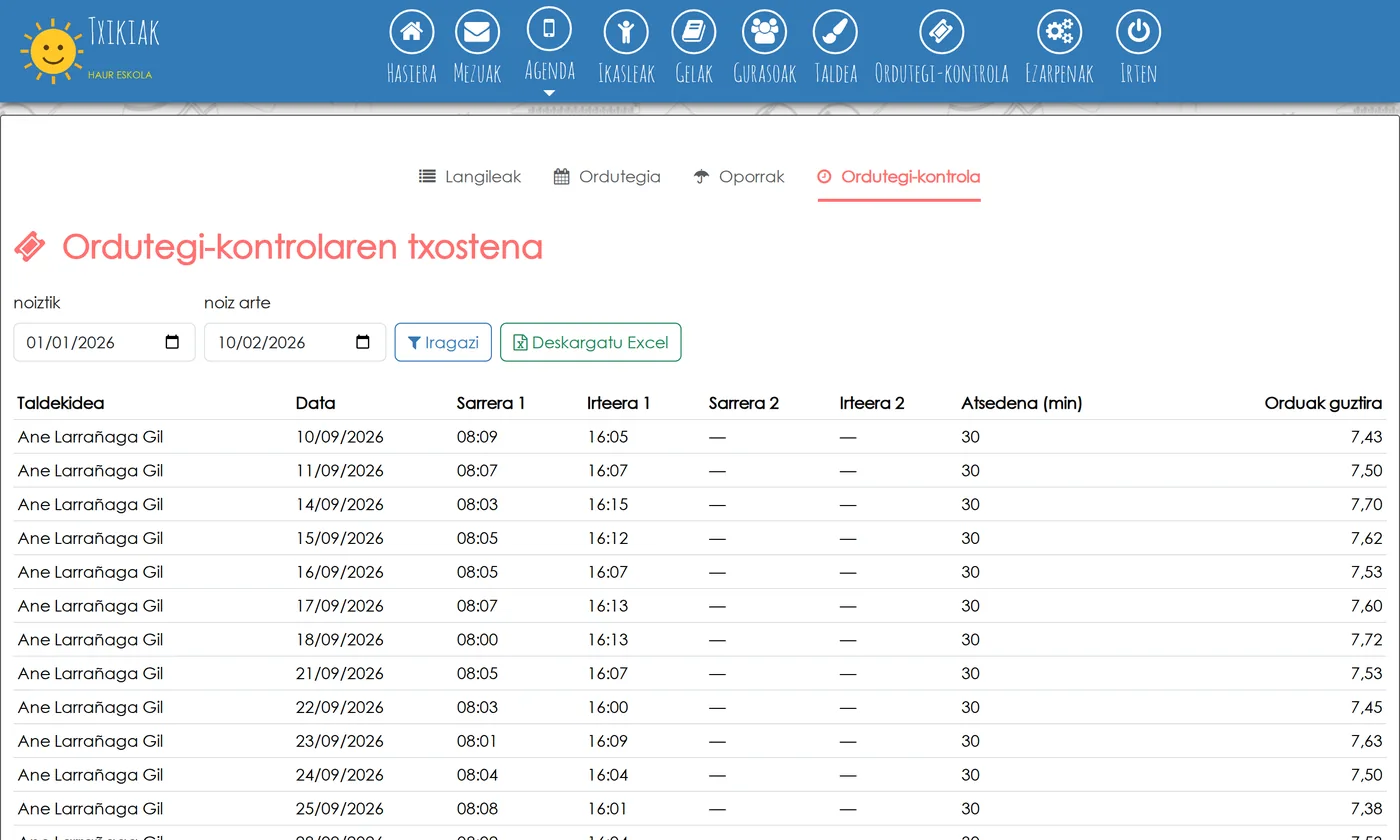This screenshot has width=1400, height=840.
Task: Select date cell 22/09/2026
Action: [x=340, y=707]
